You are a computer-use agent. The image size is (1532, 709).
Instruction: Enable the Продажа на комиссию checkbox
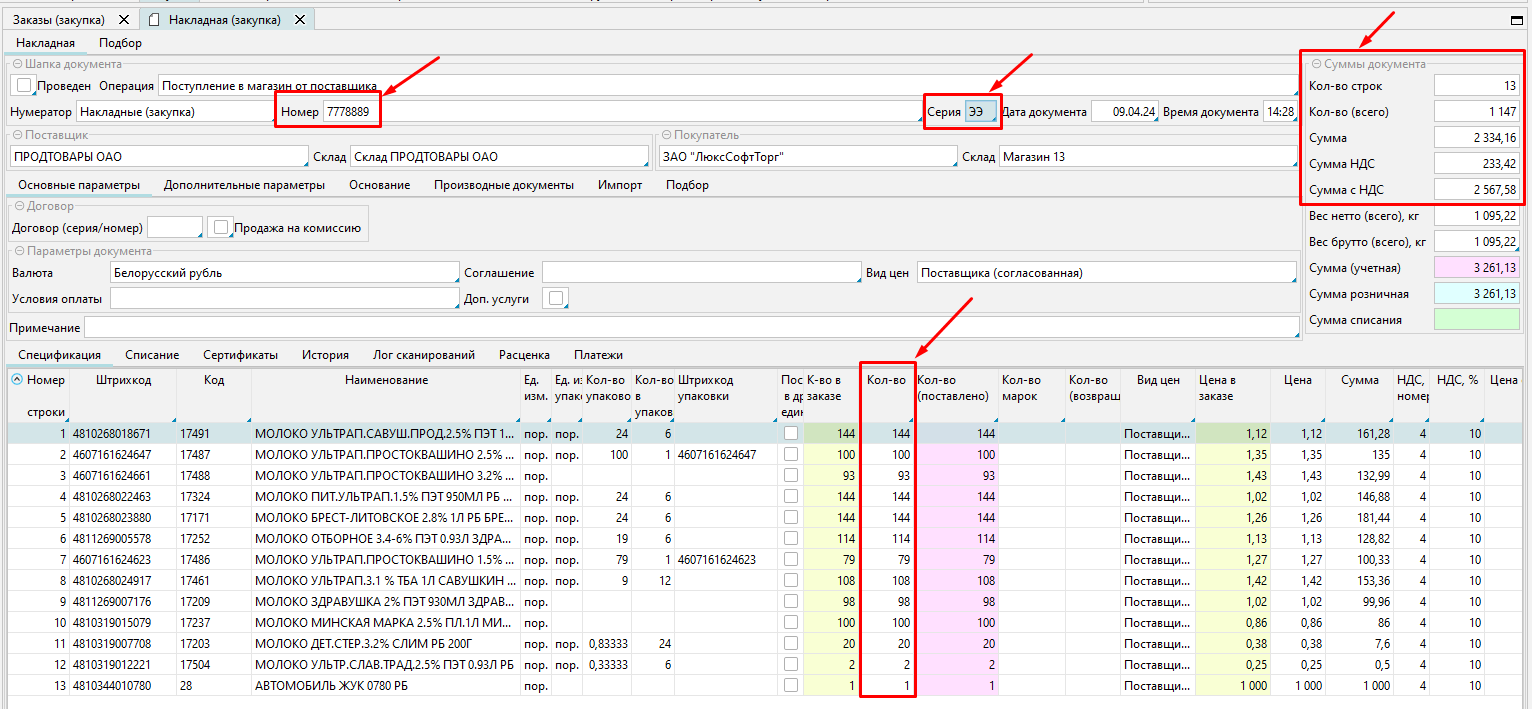pos(221,228)
